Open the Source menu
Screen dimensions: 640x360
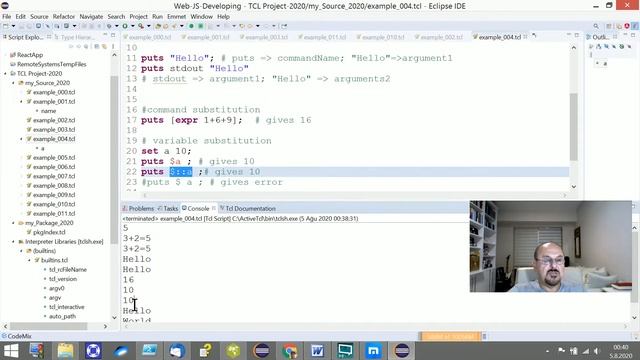(x=39, y=17)
